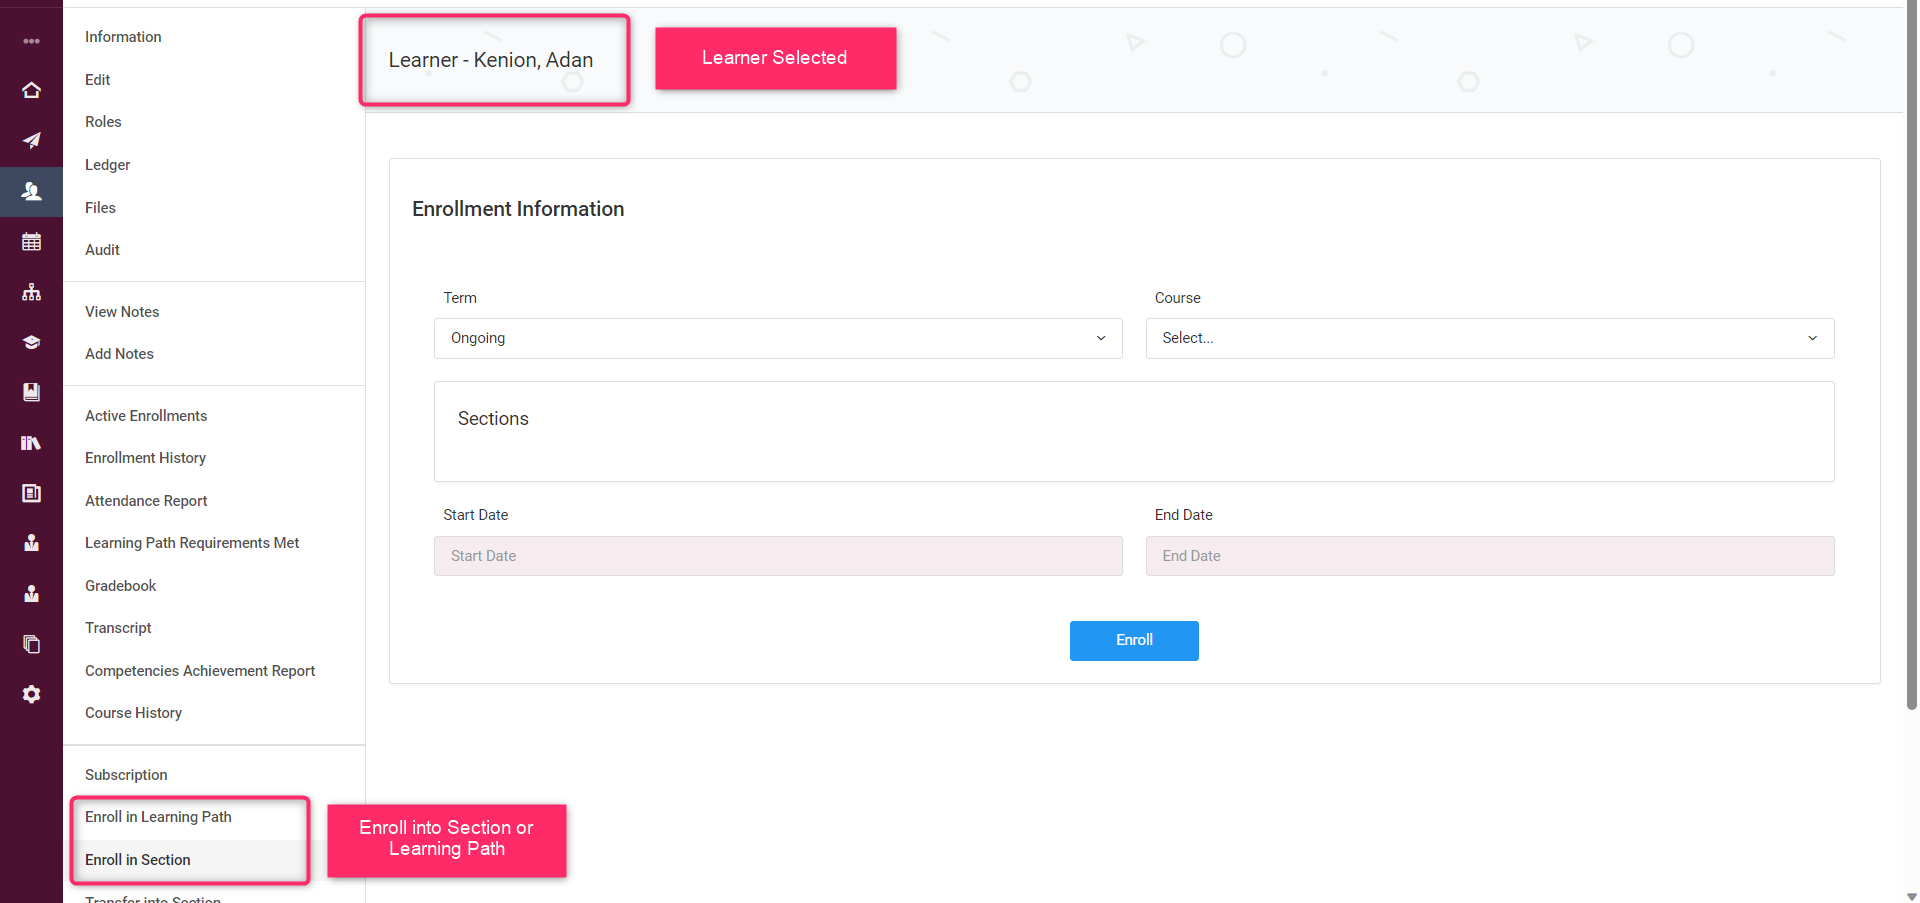This screenshot has width=1920, height=903.
Task: Open the settings gear icon
Action: 31,694
